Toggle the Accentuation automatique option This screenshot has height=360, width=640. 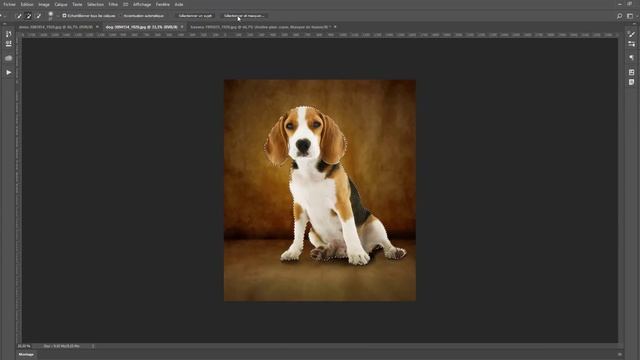coord(144,16)
